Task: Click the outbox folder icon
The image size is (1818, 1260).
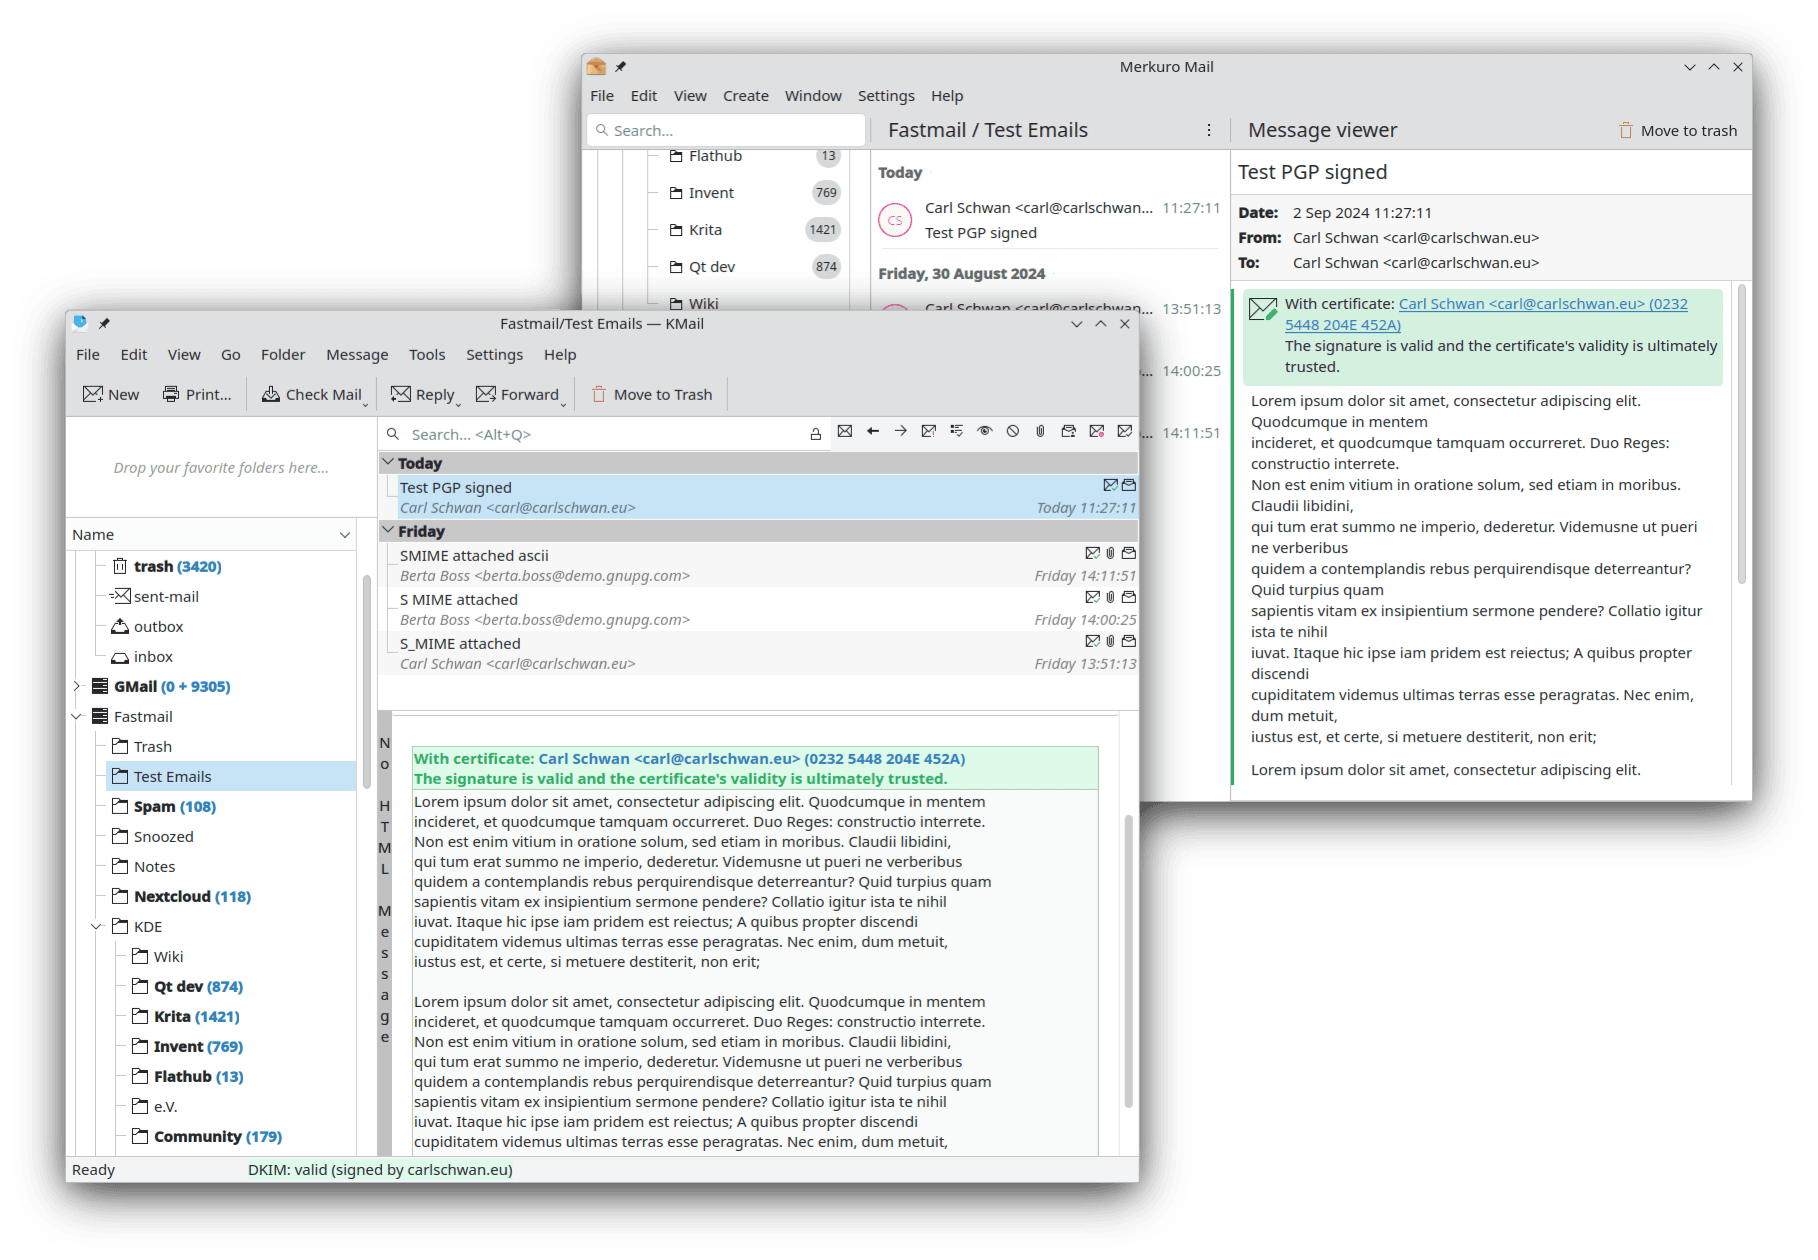Action: 120,626
